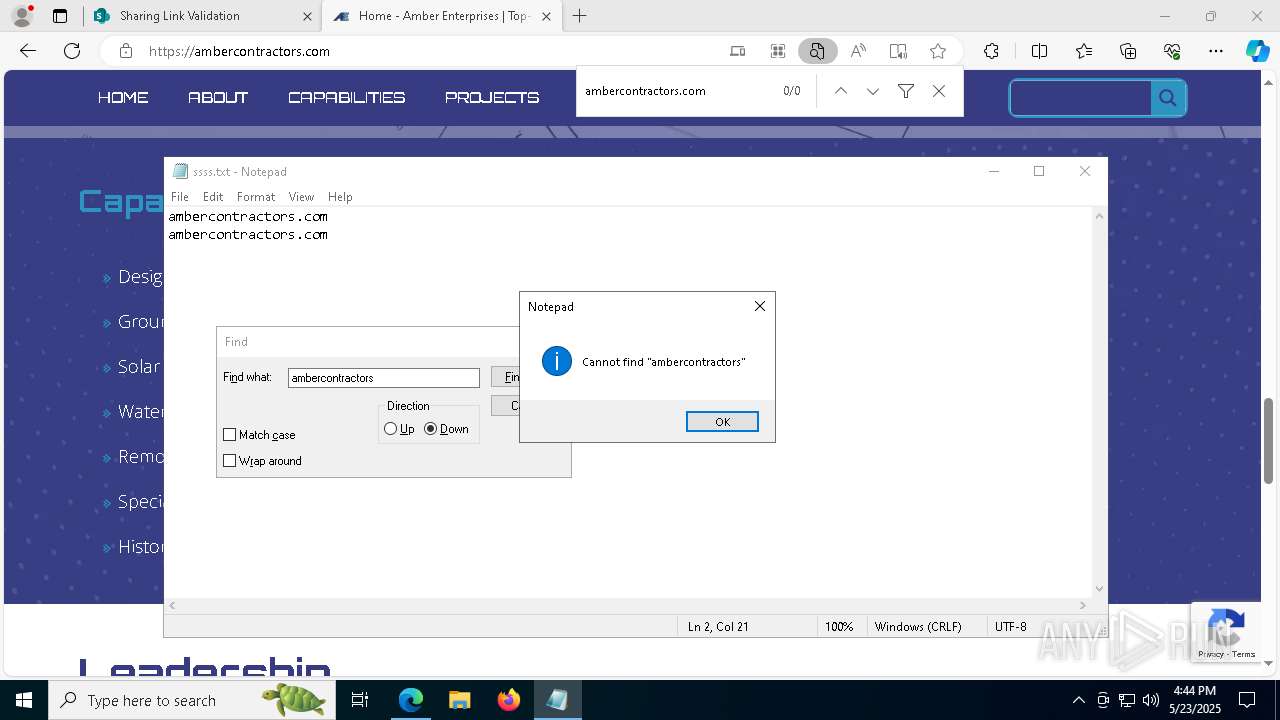Open Notepad Format menu

click(256, 197)
